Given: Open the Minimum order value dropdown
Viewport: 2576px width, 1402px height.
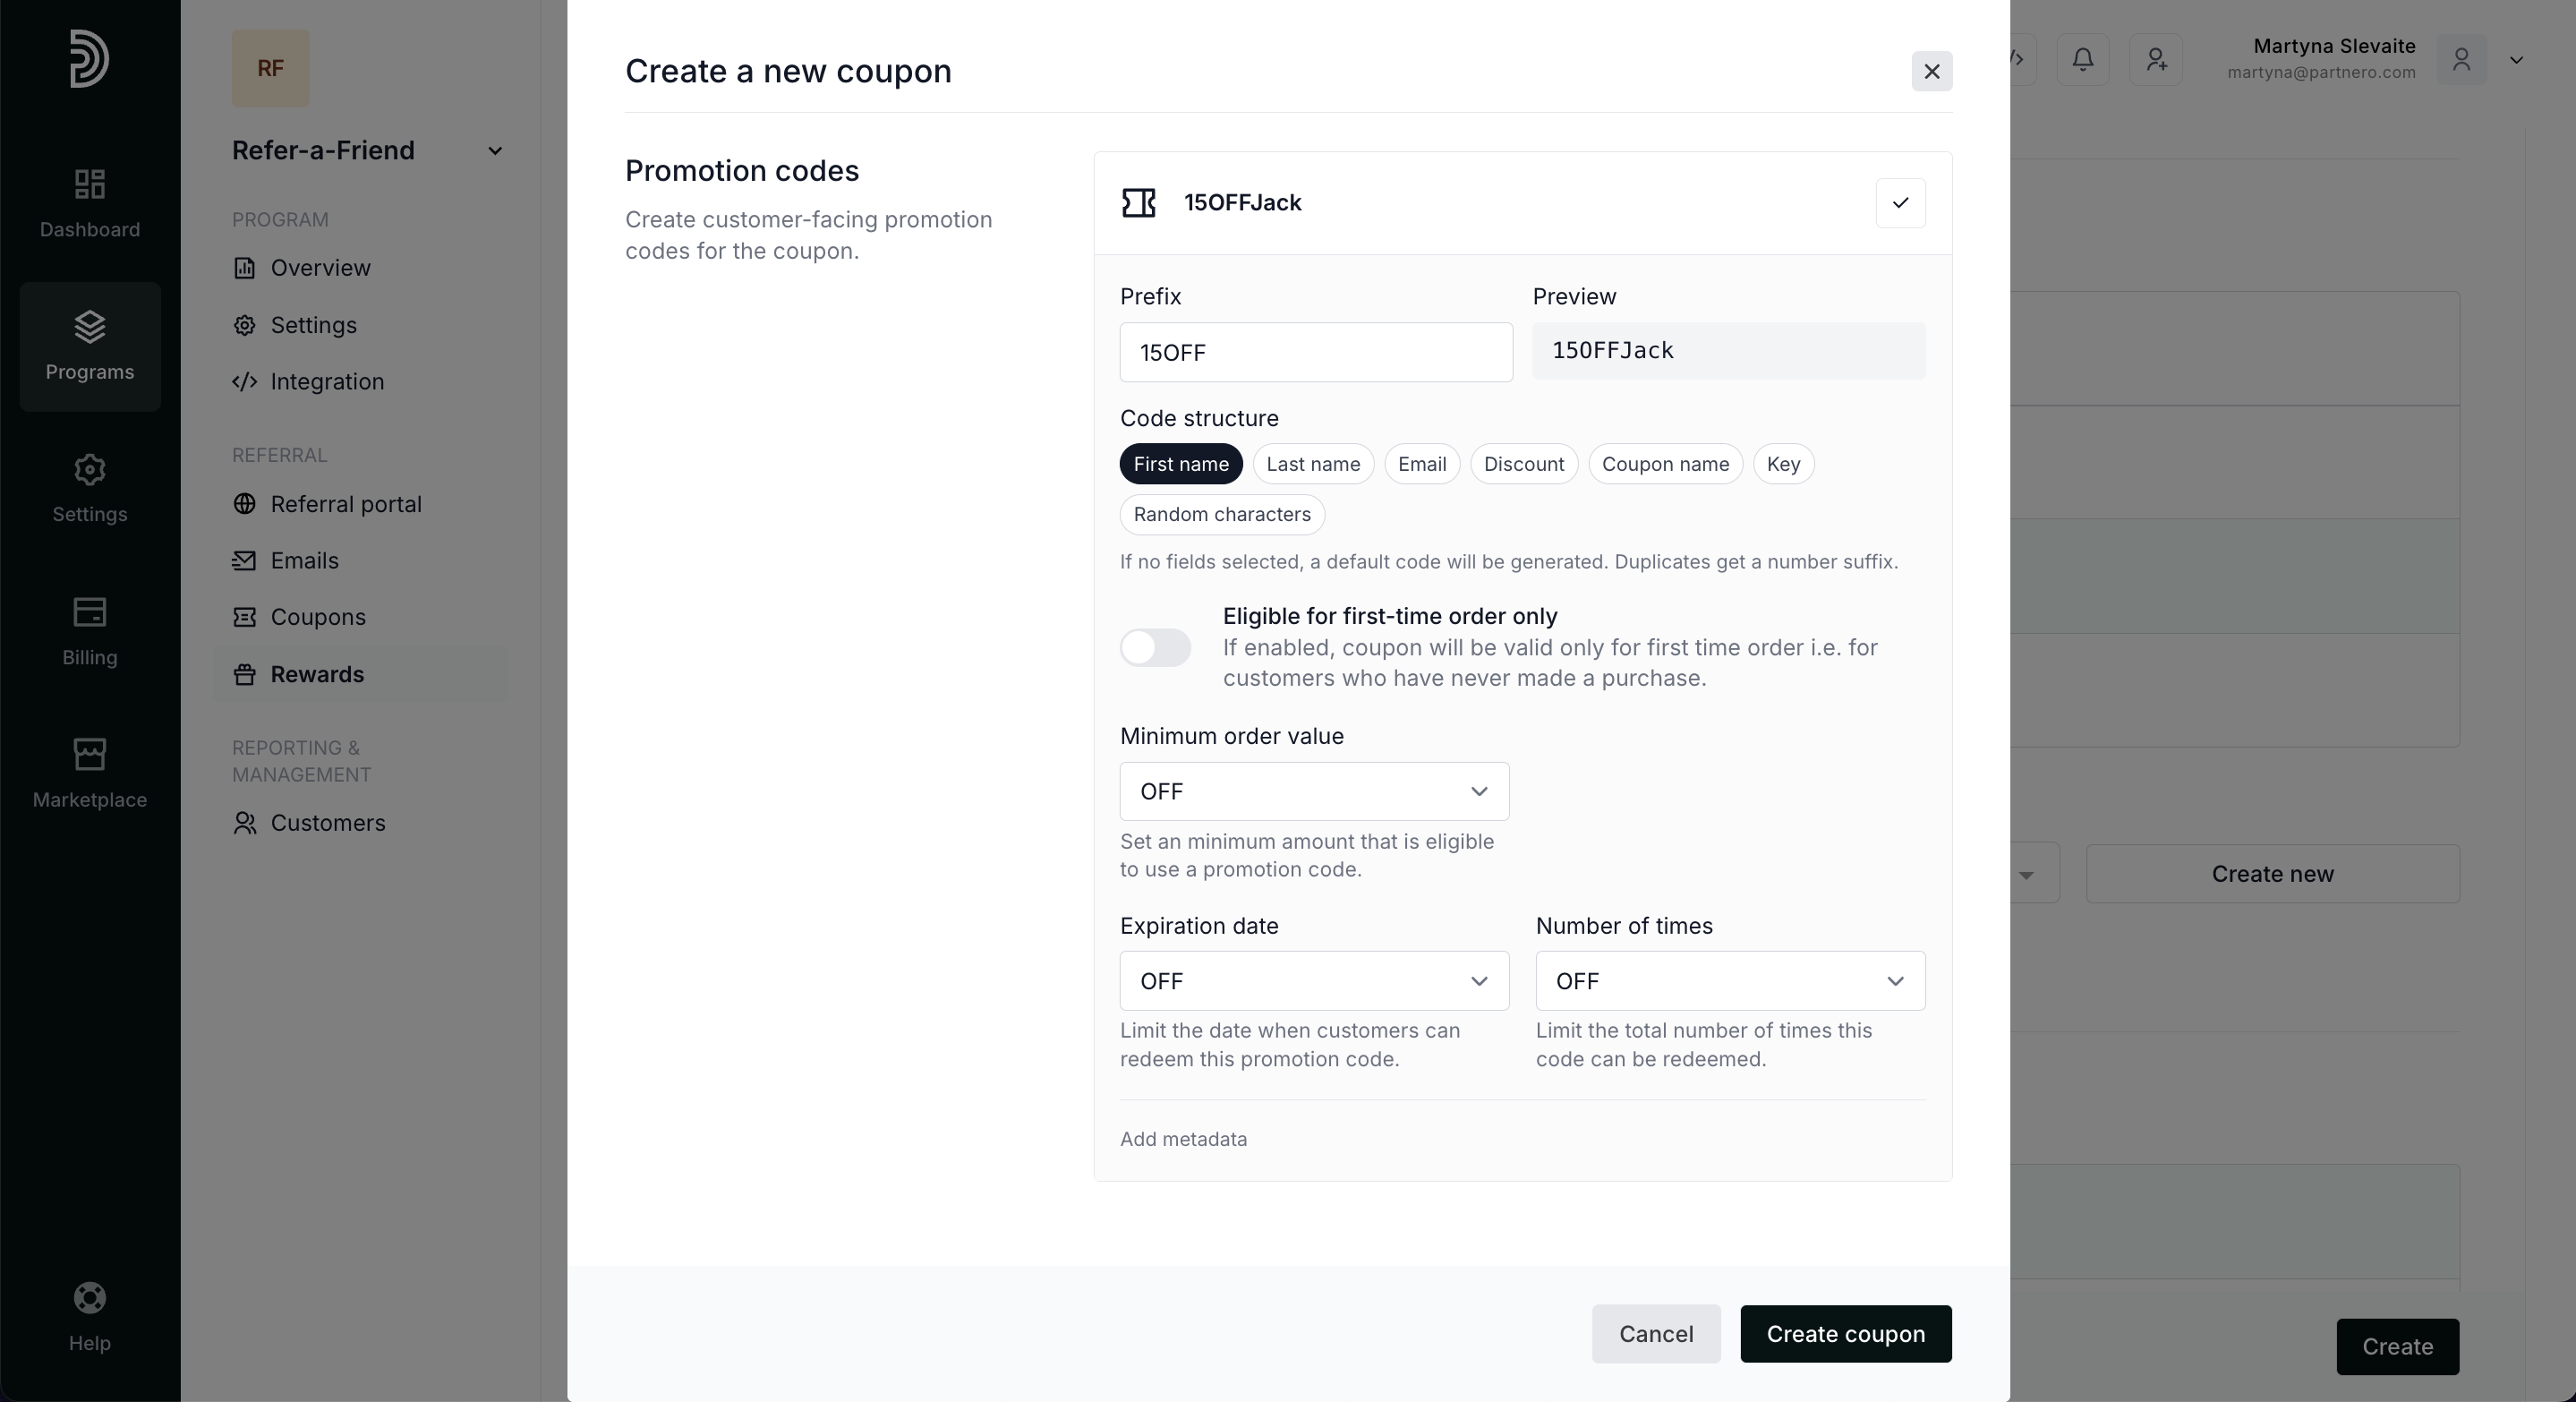Looking at the screenshot, I should point(1314,791).
